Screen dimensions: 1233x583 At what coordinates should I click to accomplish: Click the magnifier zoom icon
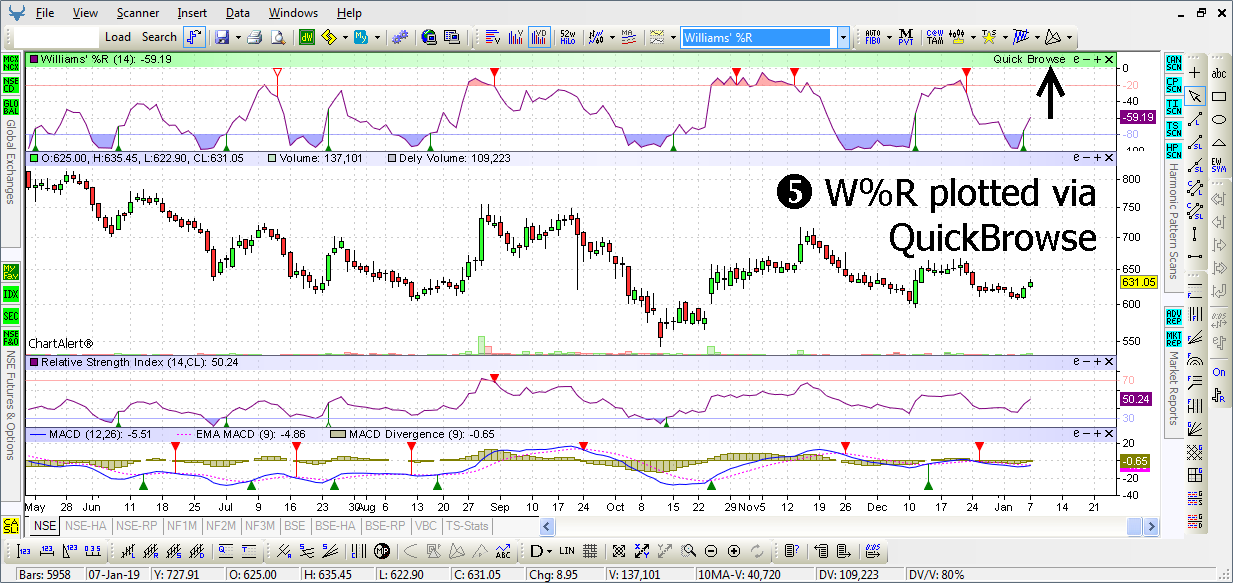tap(689, 551)
